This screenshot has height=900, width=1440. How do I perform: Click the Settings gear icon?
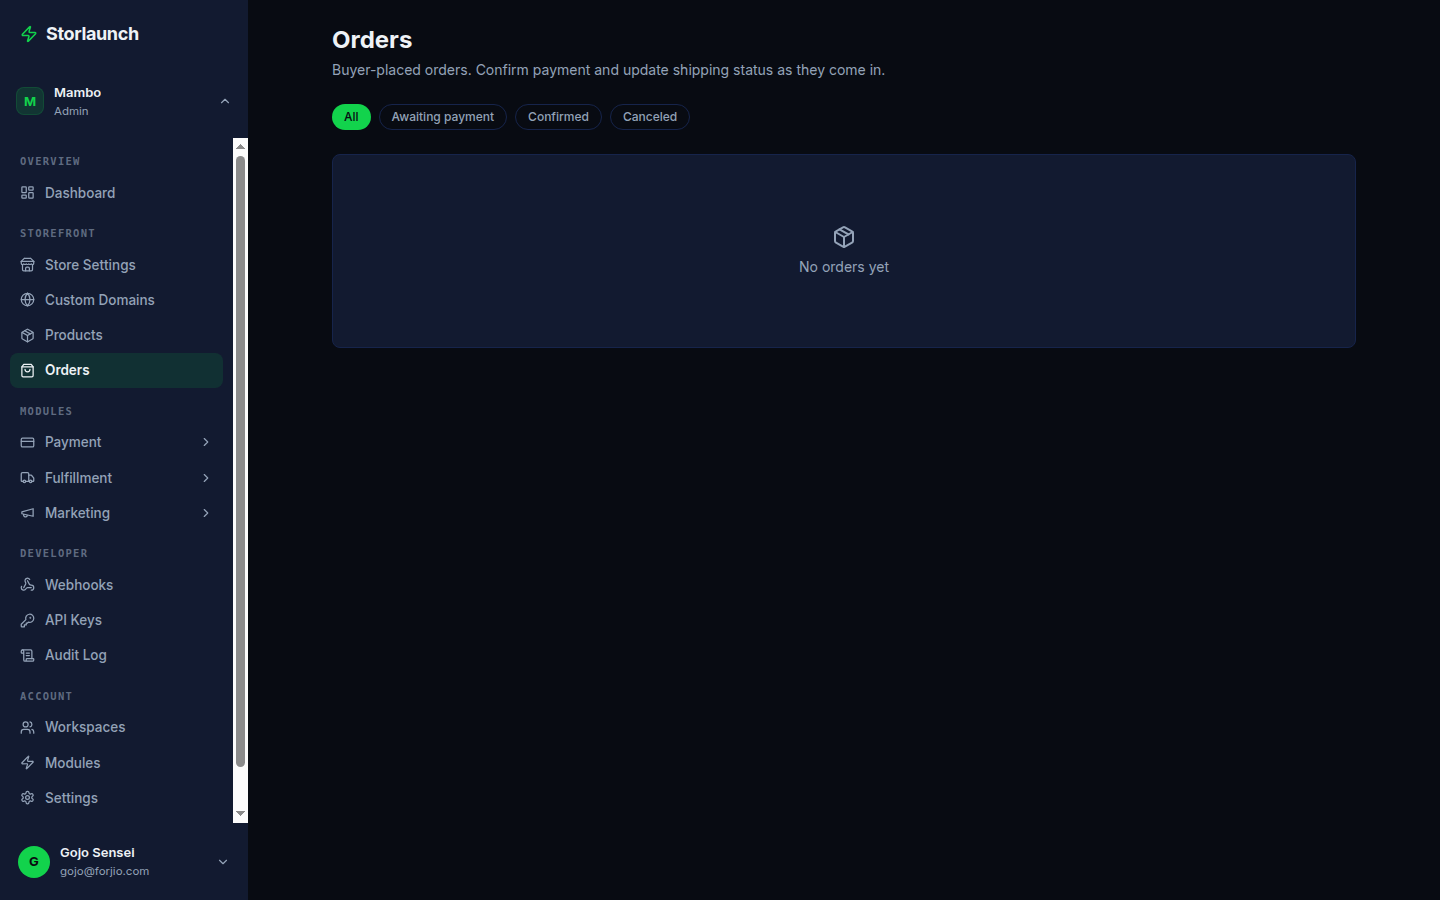(x=27, y=798)
